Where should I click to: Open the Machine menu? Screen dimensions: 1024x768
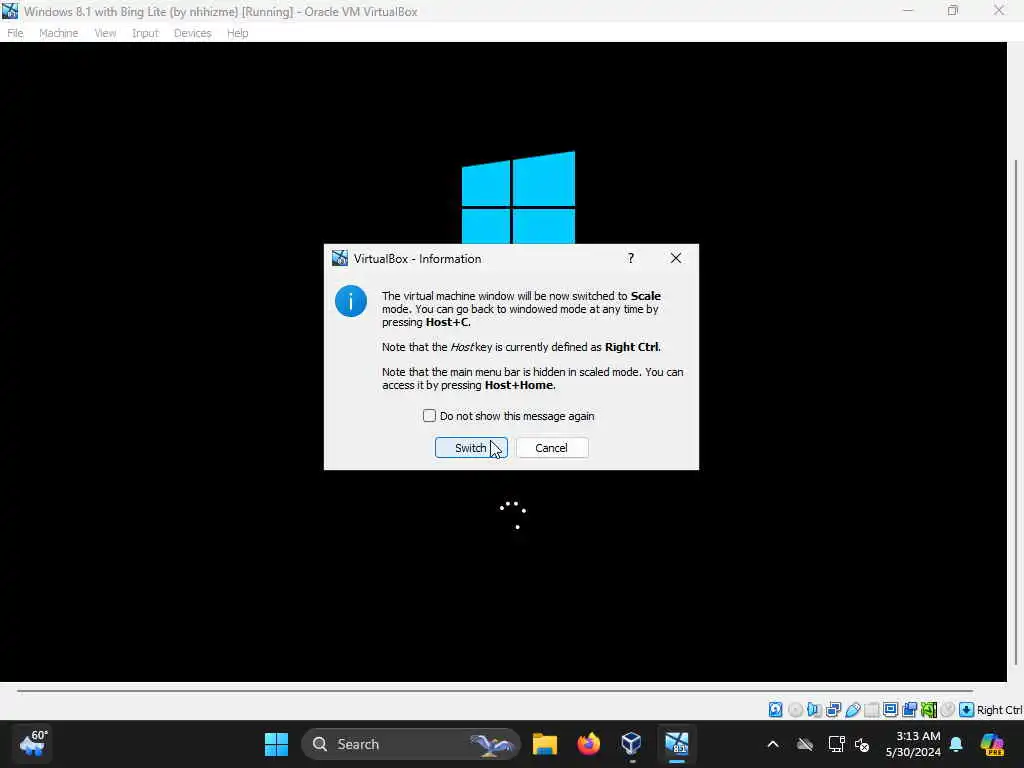tap(59, 33)
